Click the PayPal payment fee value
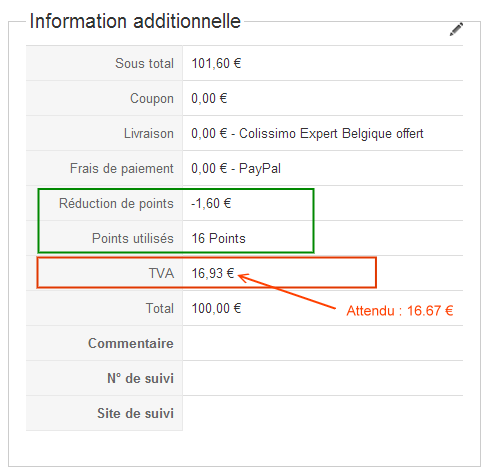488x476 pixels. (x=236, y=169)
